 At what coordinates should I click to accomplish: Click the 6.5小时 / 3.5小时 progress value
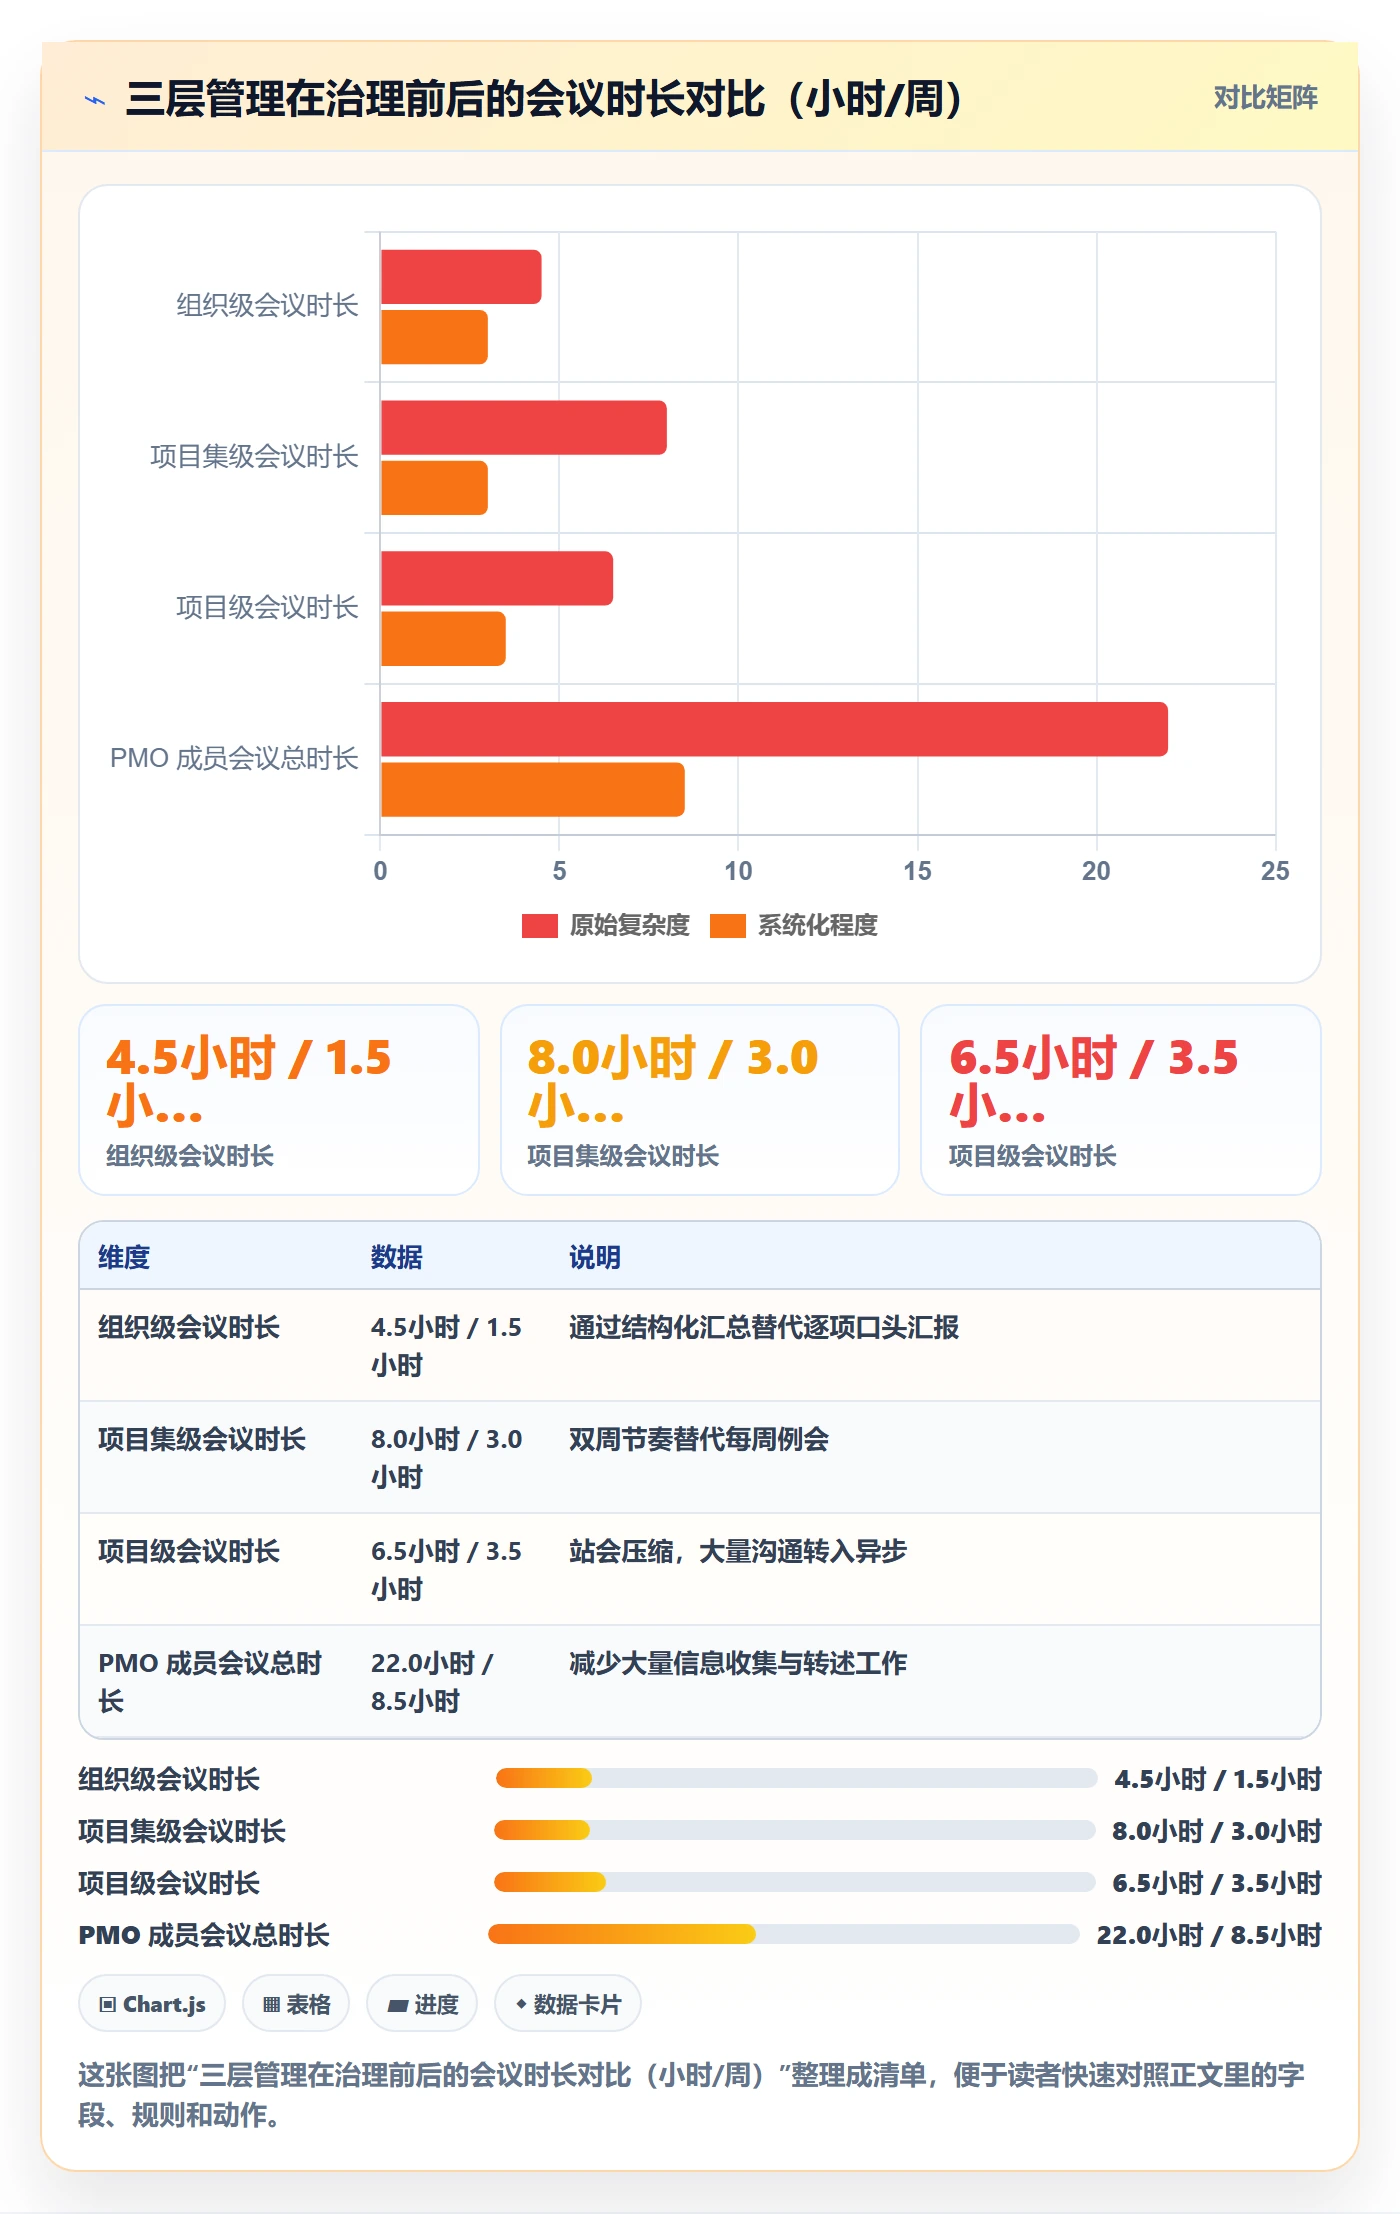1217,1883
